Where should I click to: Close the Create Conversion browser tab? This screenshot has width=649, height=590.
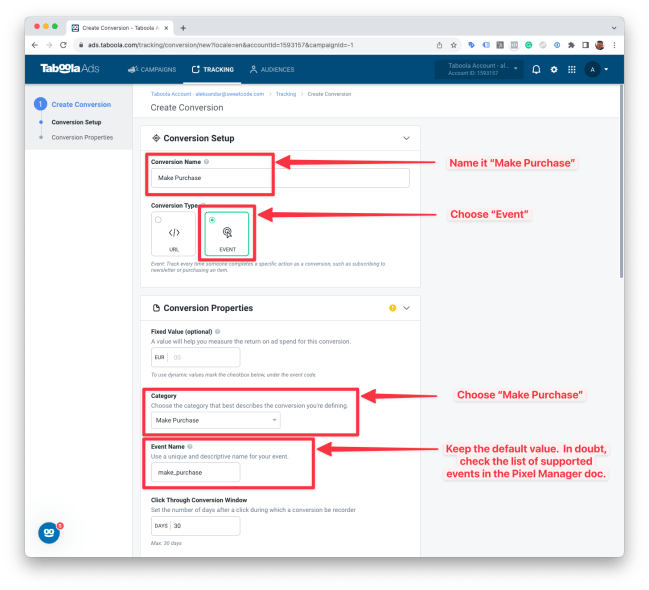pos(166,28)
